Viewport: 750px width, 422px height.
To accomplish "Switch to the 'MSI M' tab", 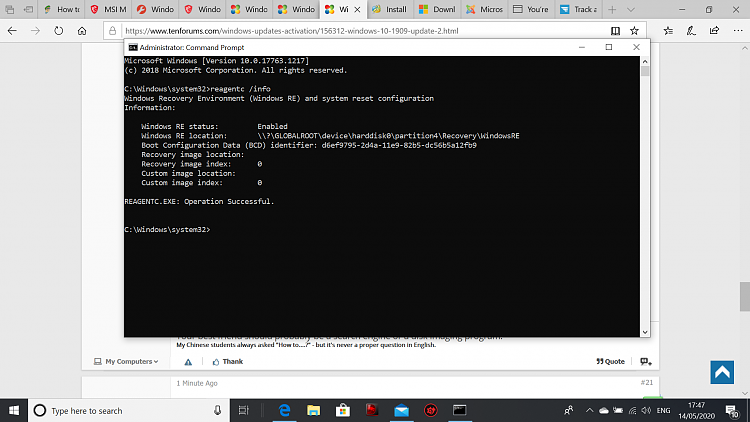I will (x=110, y=9).
